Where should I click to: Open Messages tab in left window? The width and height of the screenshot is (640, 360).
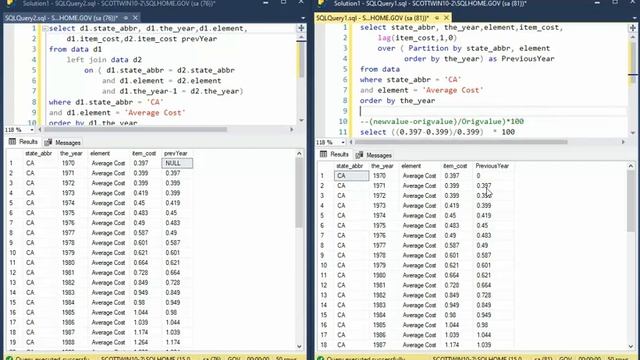(62, 142)
